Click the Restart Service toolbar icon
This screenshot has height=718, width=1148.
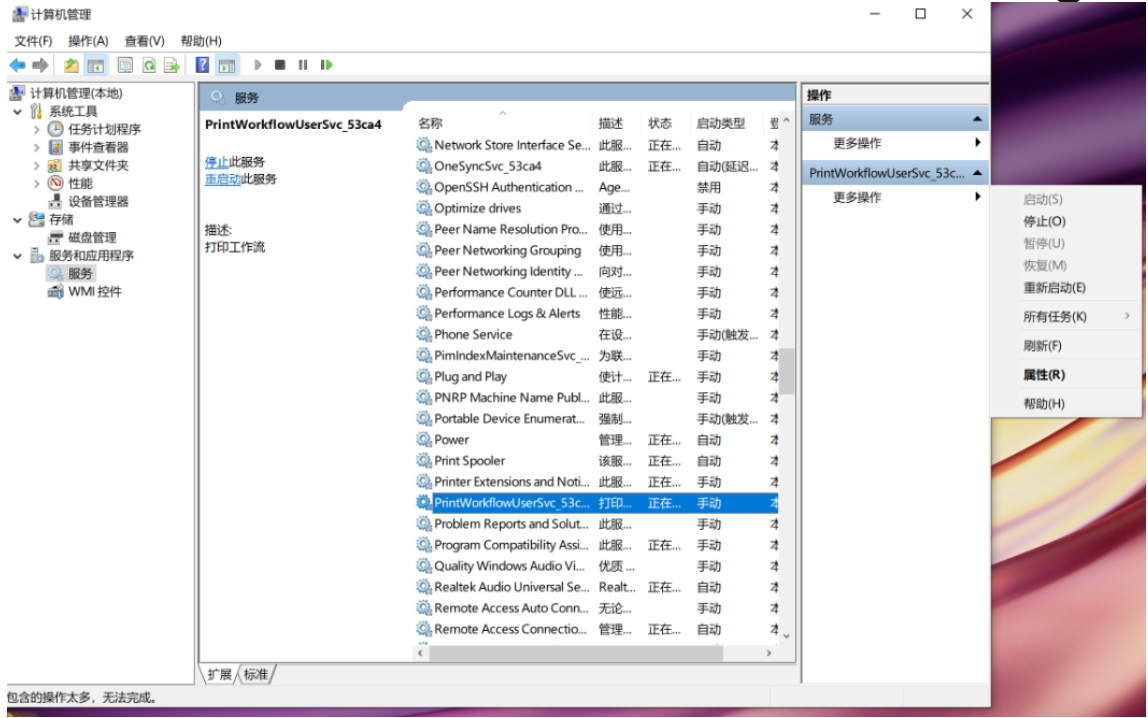coord(326,65)
